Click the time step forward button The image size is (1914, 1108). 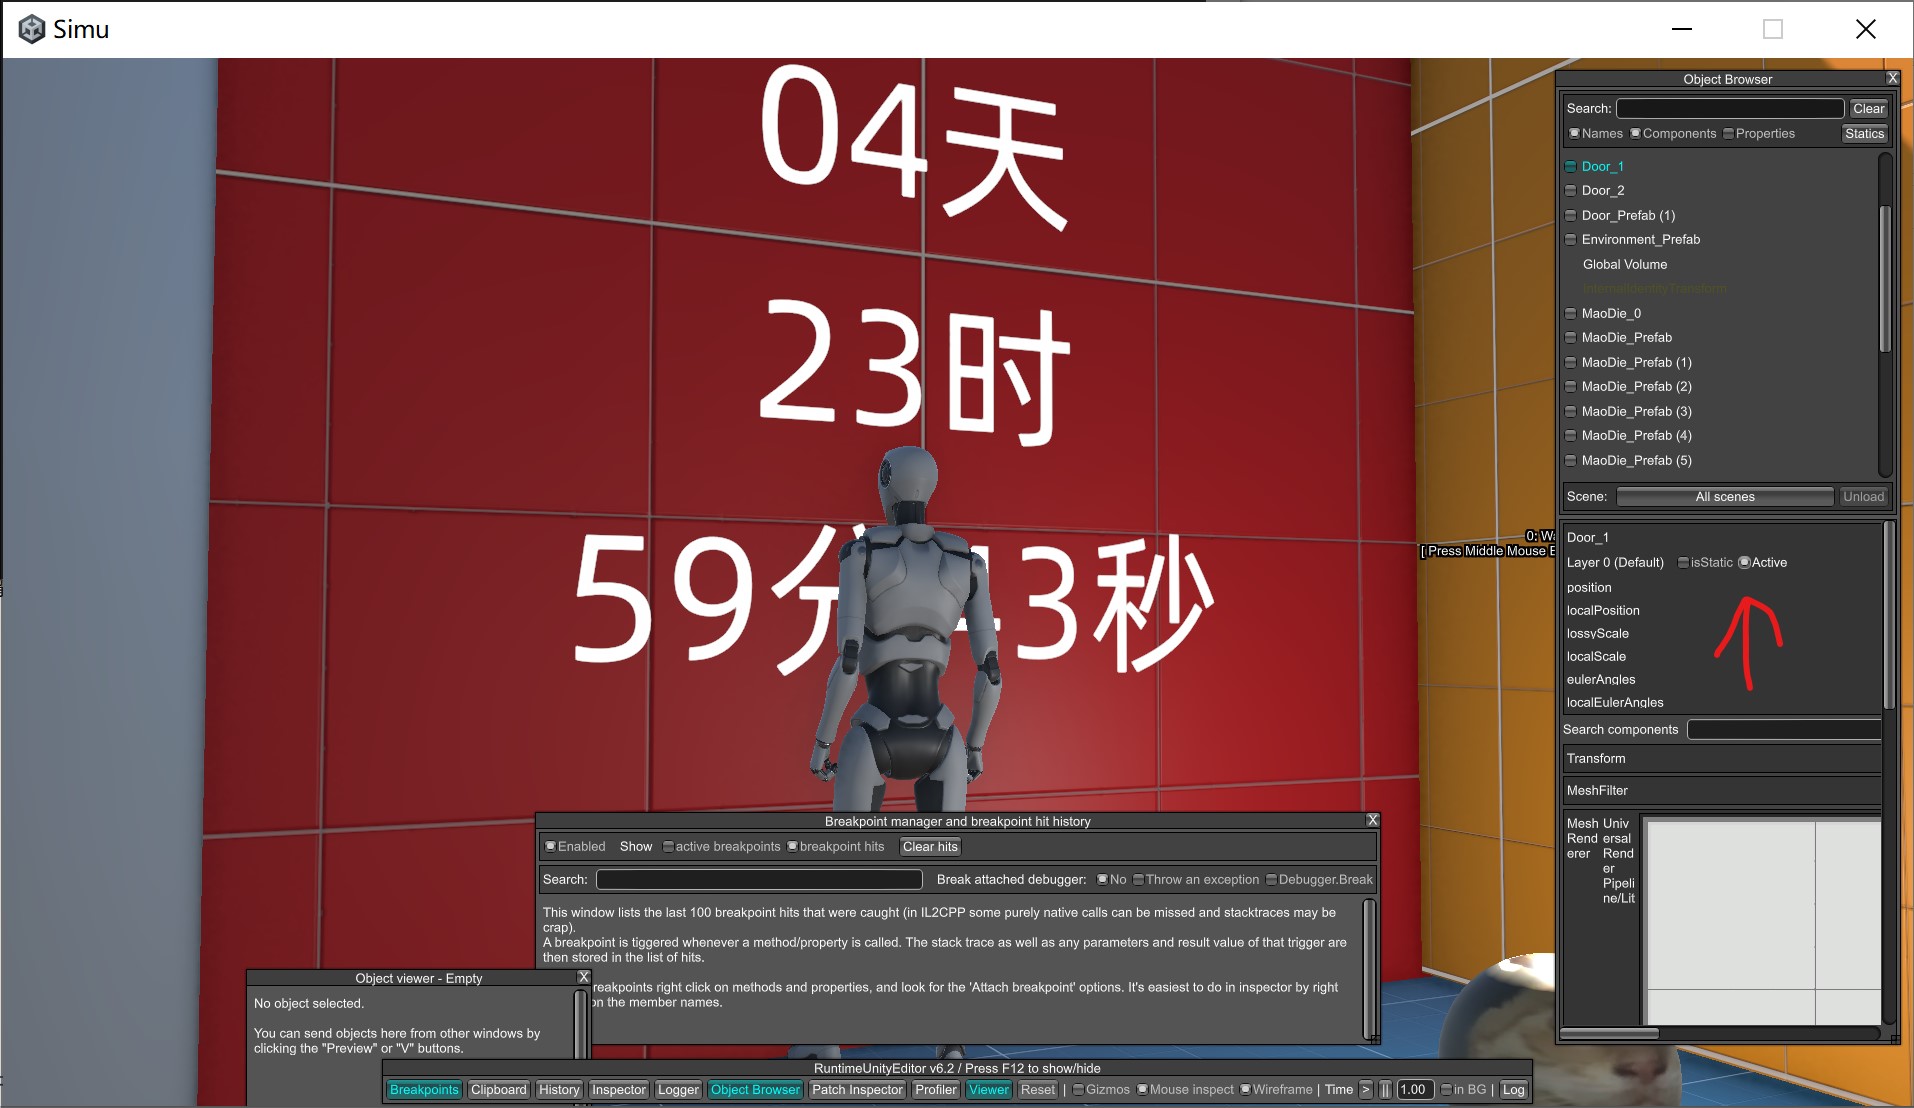click(x=1366, y=1089)
